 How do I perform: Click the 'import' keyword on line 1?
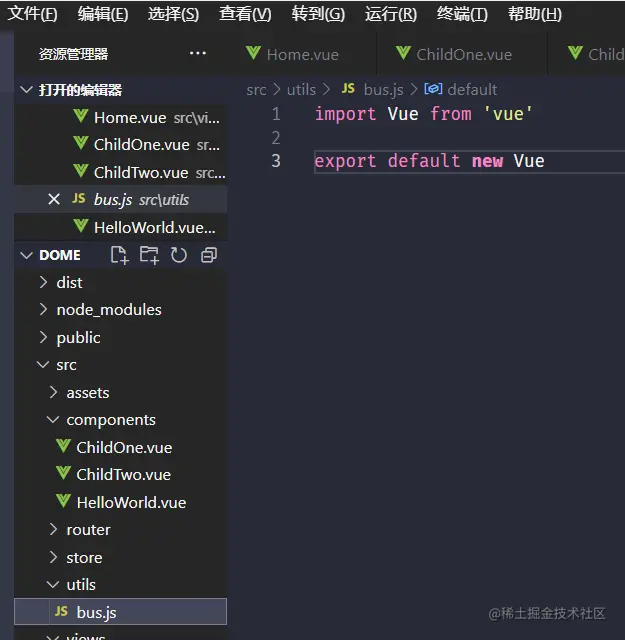click(345, 114)
